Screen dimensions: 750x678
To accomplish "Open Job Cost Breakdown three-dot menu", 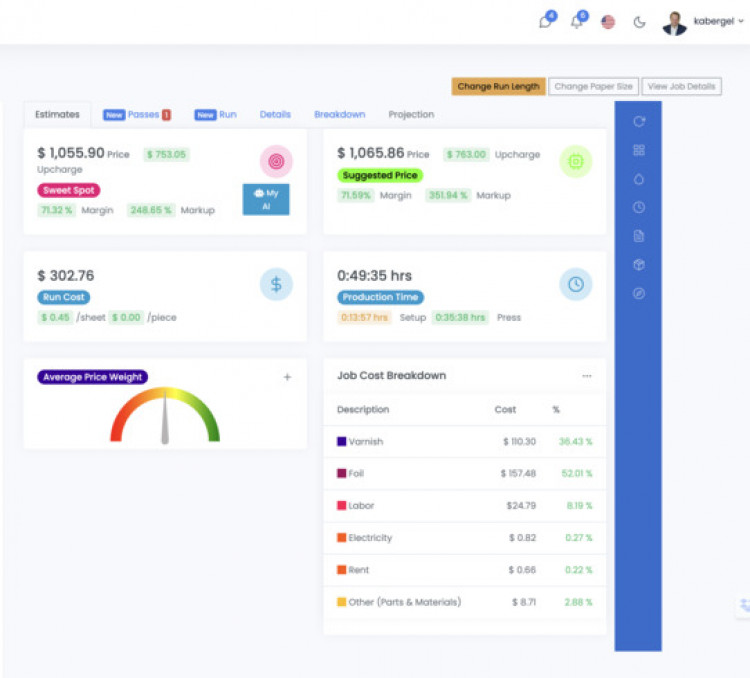I will click(587, 376).
